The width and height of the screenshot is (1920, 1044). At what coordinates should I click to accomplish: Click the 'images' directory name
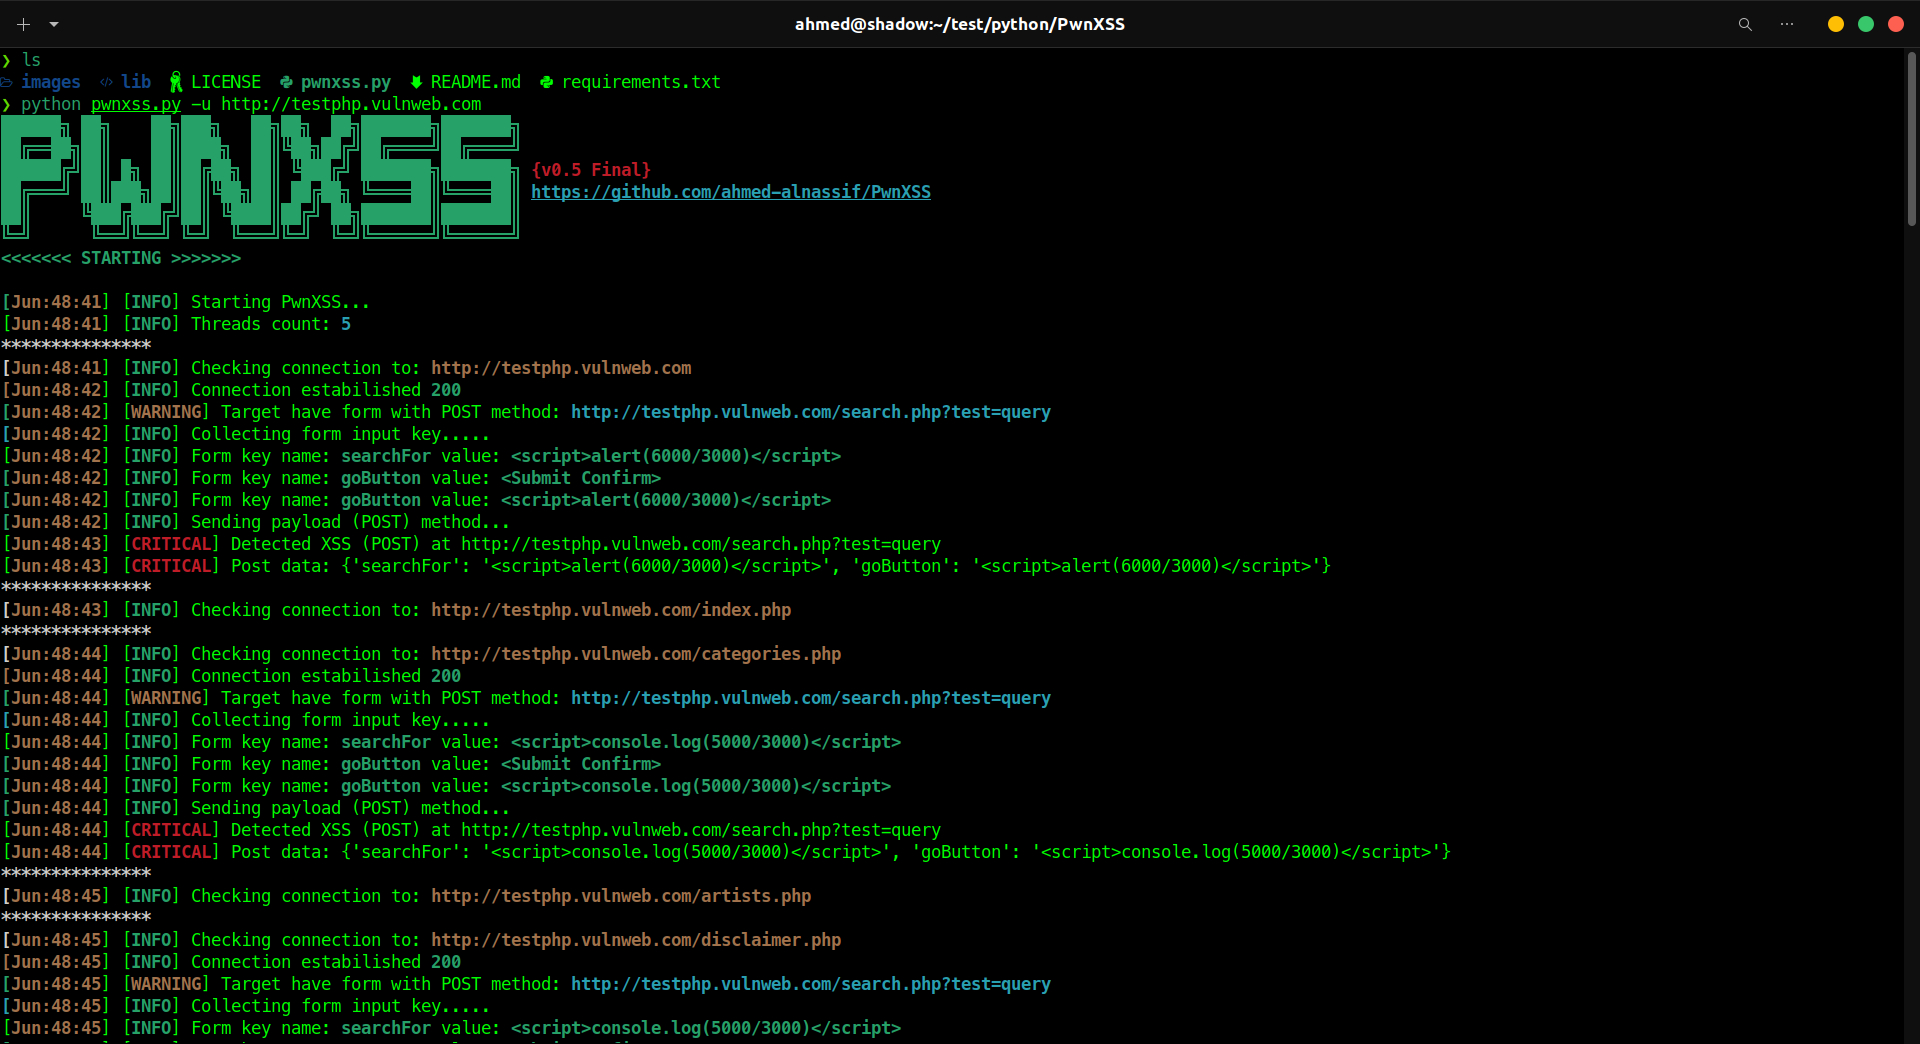point(51,82)
